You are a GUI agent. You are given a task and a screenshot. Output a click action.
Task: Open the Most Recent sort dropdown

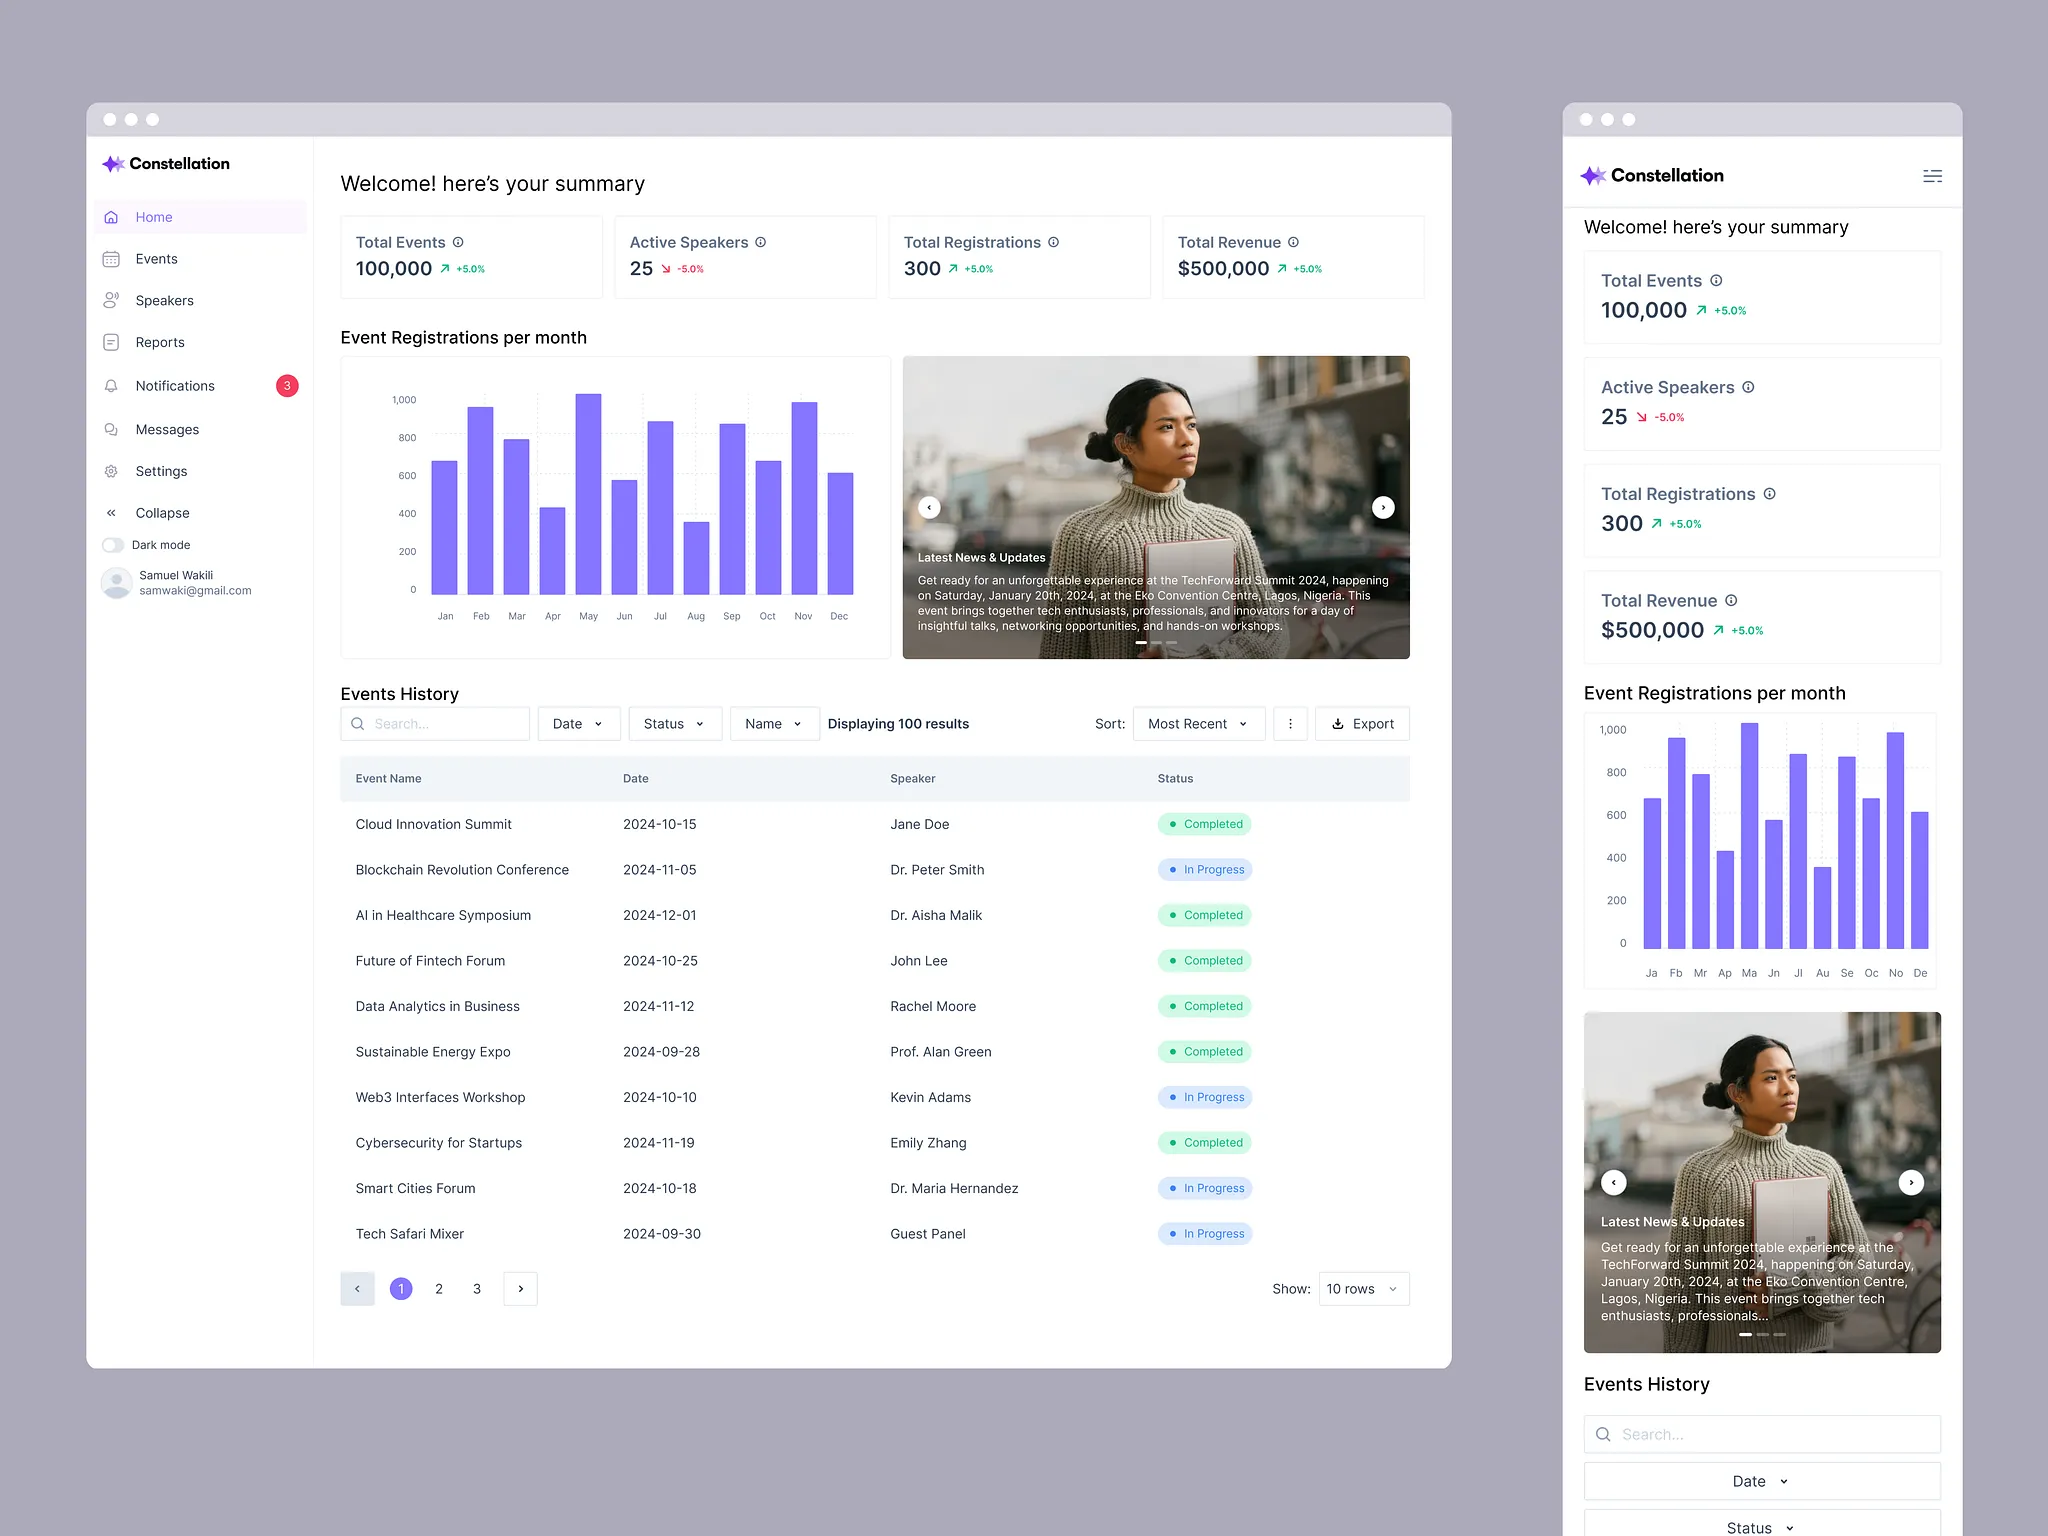coord(1198,724)
